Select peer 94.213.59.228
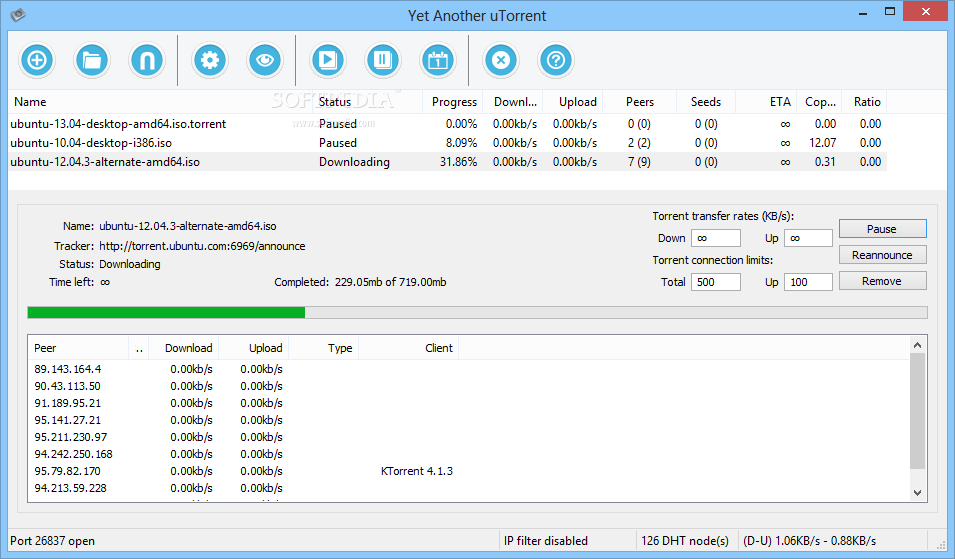Viewport: 955px width, 559px height. (71, 488)
